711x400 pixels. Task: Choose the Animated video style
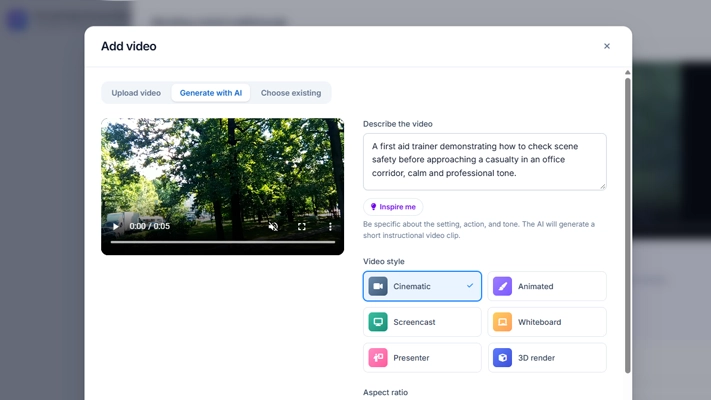coord(547,286)
